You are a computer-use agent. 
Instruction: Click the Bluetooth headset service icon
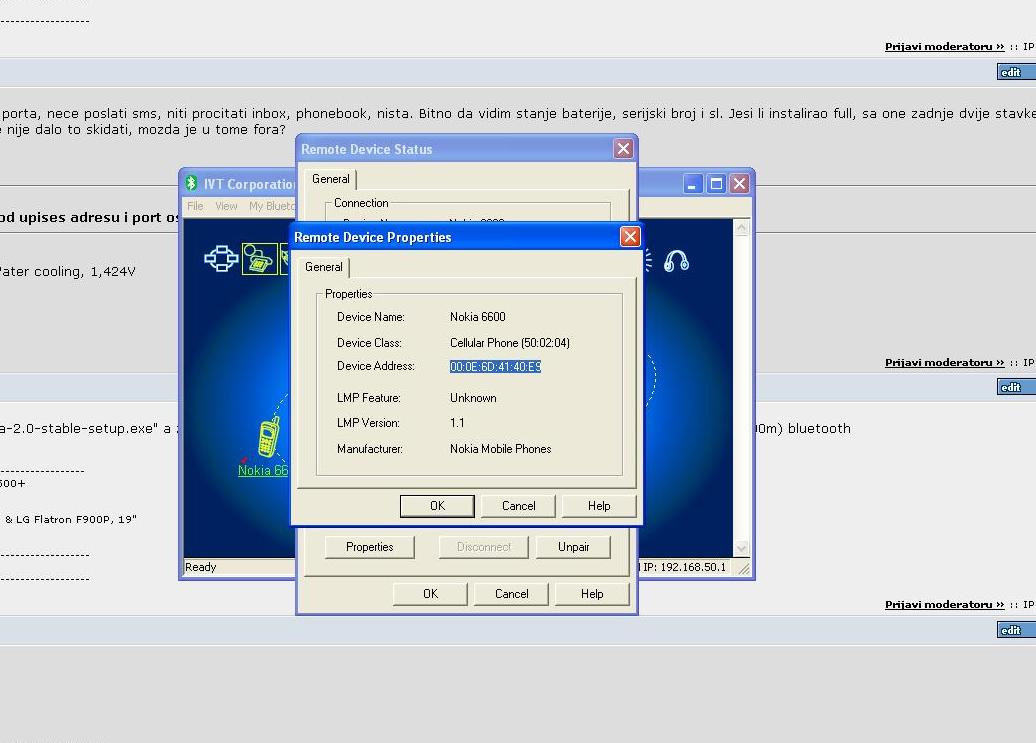pos(677,261)
